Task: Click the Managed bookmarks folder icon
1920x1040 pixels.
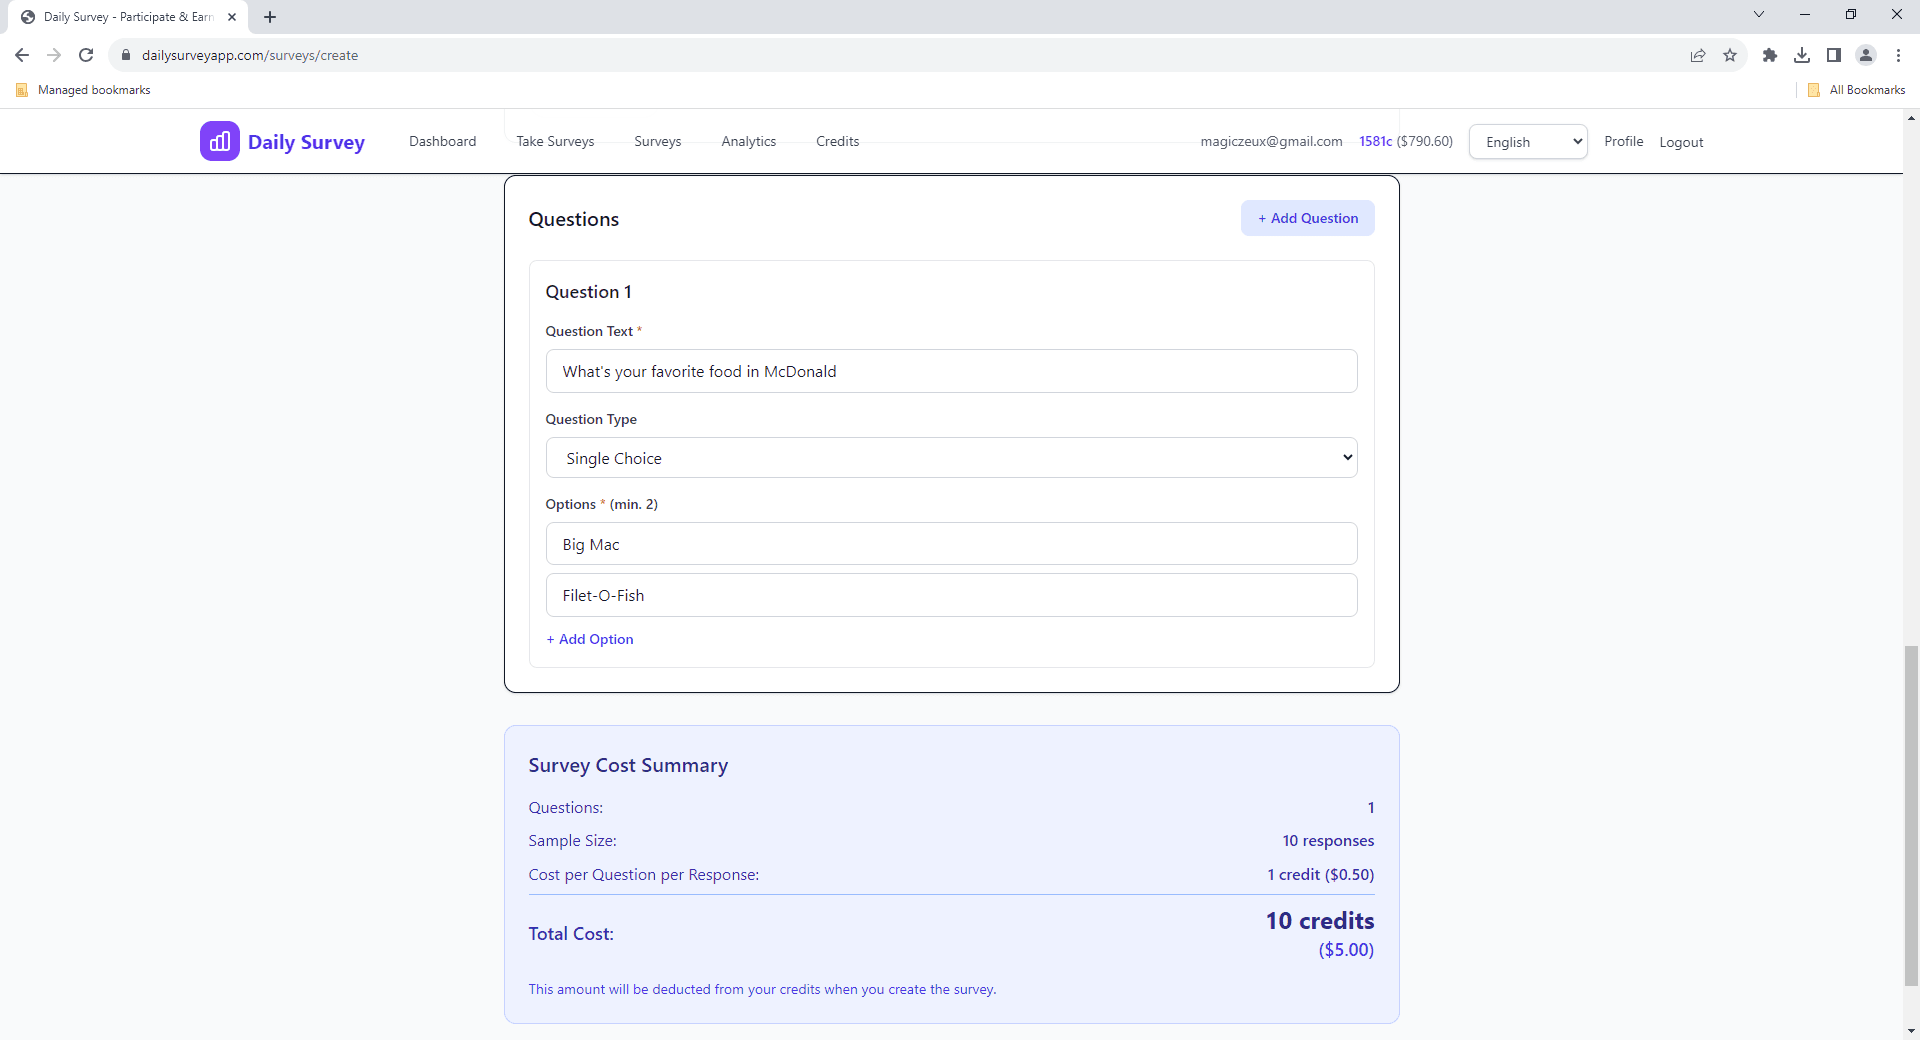Action: click(x=22, y=89)
